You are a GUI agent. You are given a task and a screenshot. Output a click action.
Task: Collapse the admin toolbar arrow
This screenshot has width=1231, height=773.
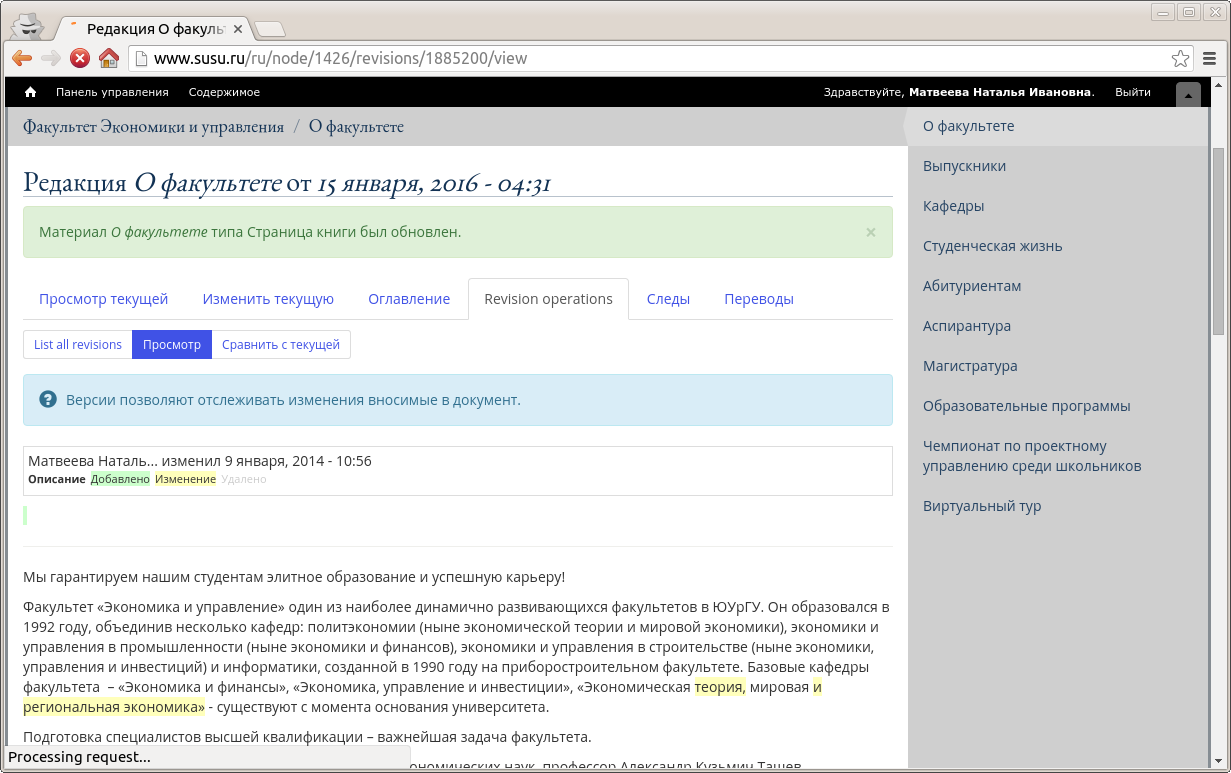click(x=1188, y=94)
